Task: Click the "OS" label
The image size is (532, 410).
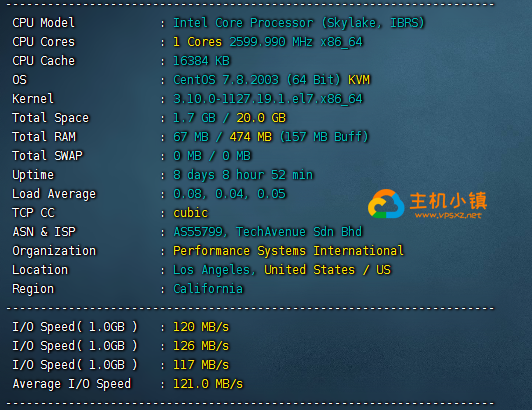Action: coord(19,80)
